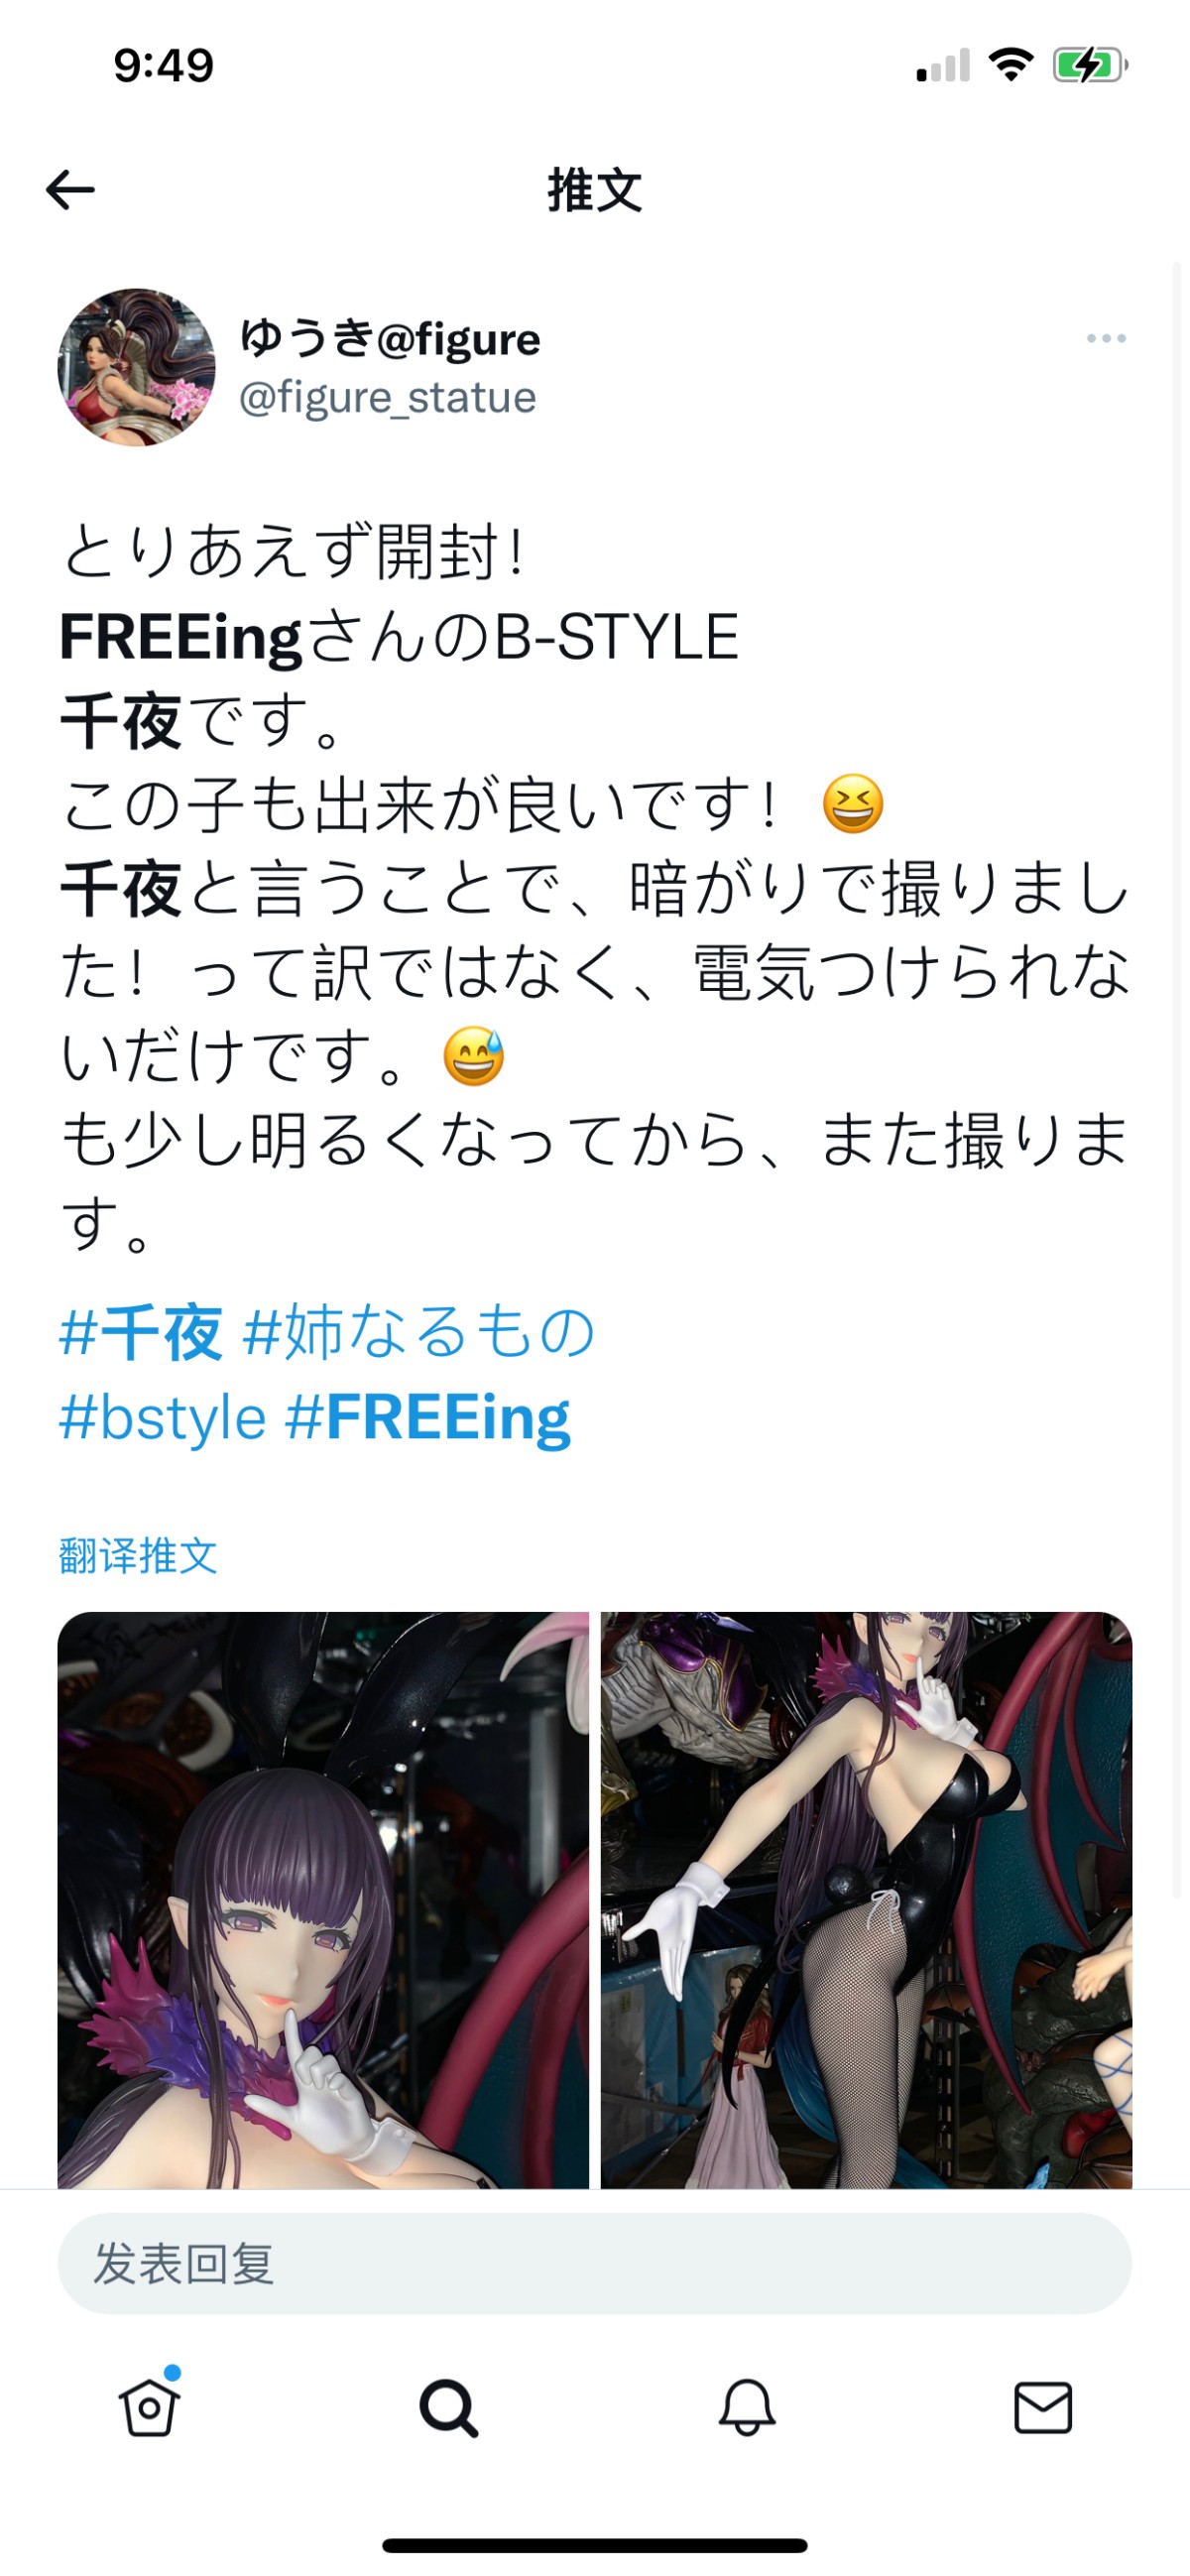The width and height of the screenshot is (1190, 2576).
Task: Open the Notifications bell tab
Action: point(746,2407)
